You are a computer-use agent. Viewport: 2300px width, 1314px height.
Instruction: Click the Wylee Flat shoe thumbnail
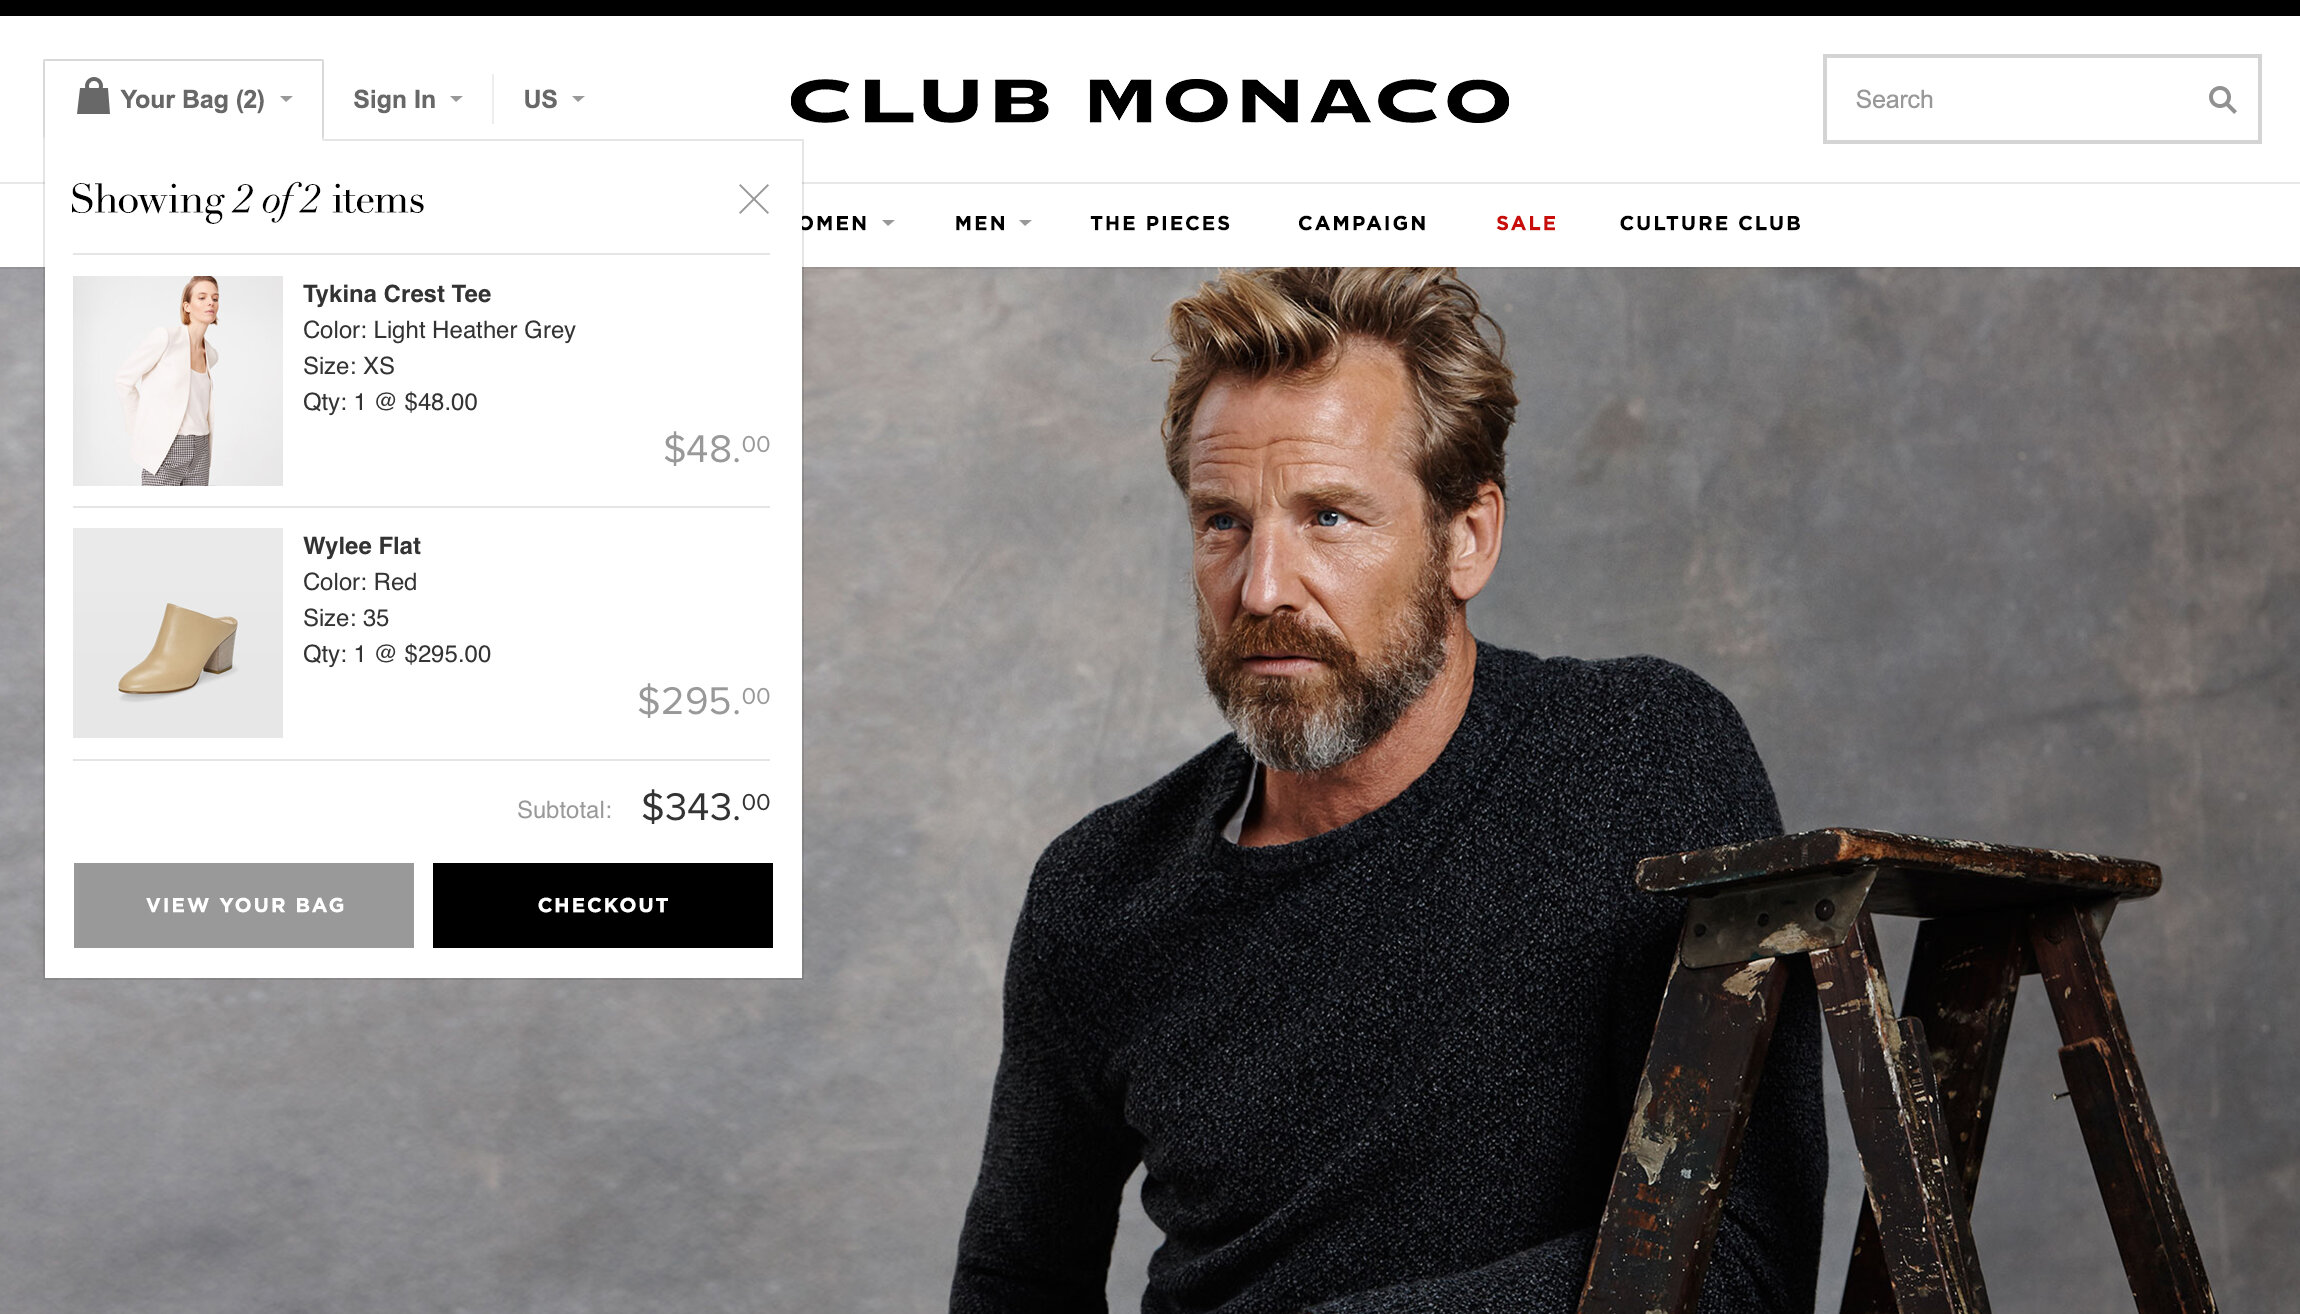[x=178, y=633]
